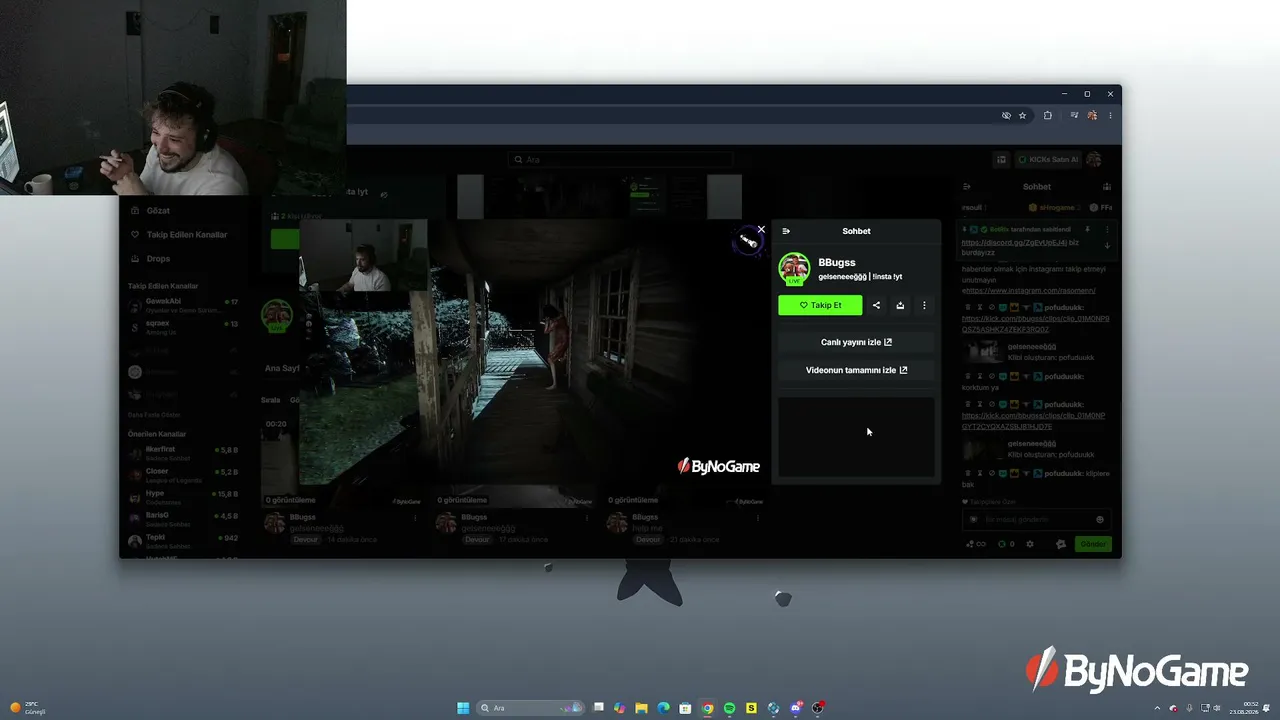Open the Kick profile avatar menu
The image size is (1280, 720).
pos(1094,160)
